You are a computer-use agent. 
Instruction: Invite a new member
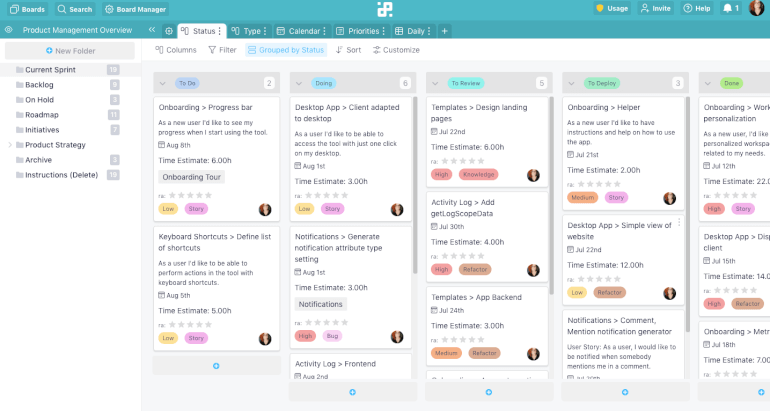656,8
